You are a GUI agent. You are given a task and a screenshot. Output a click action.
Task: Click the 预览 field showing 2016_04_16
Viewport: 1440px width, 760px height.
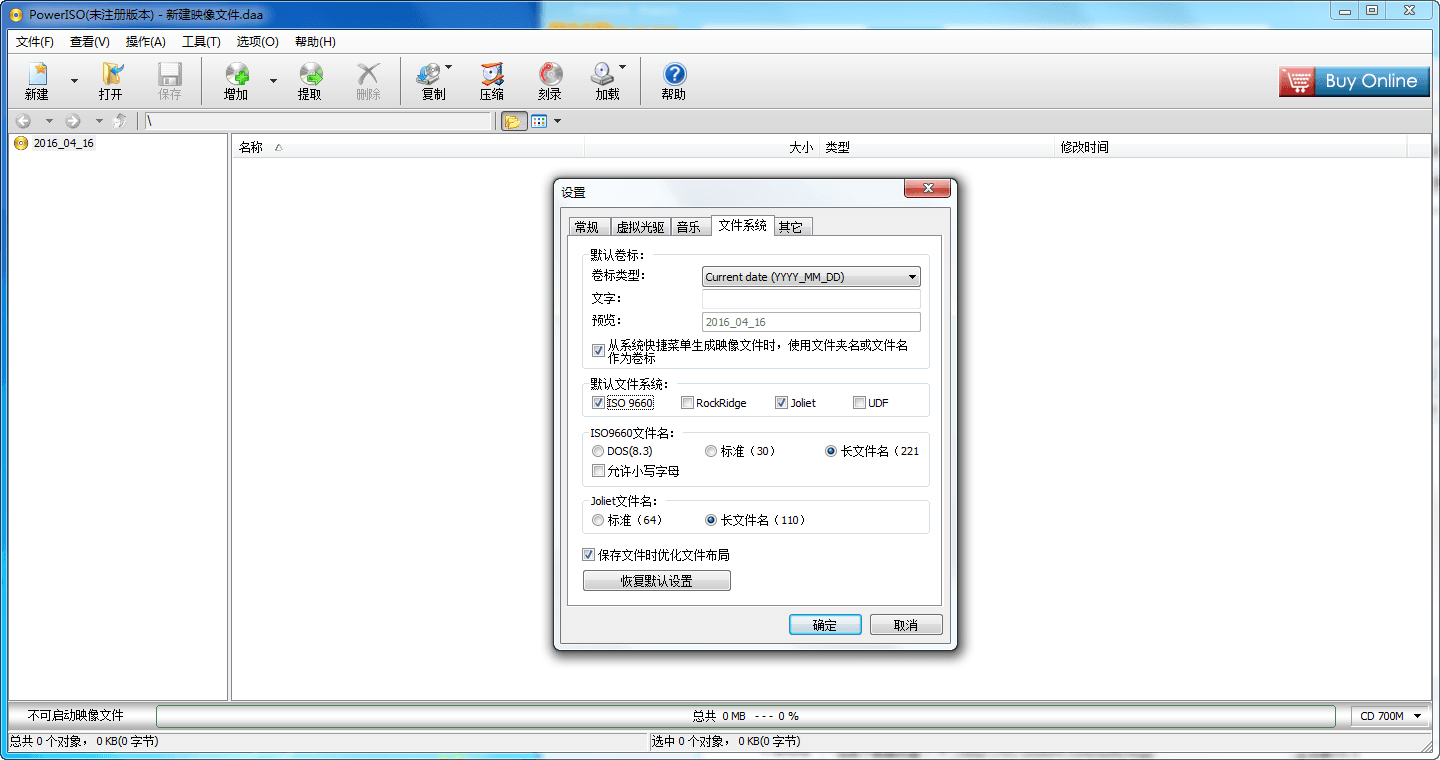(x=811, y=322)
